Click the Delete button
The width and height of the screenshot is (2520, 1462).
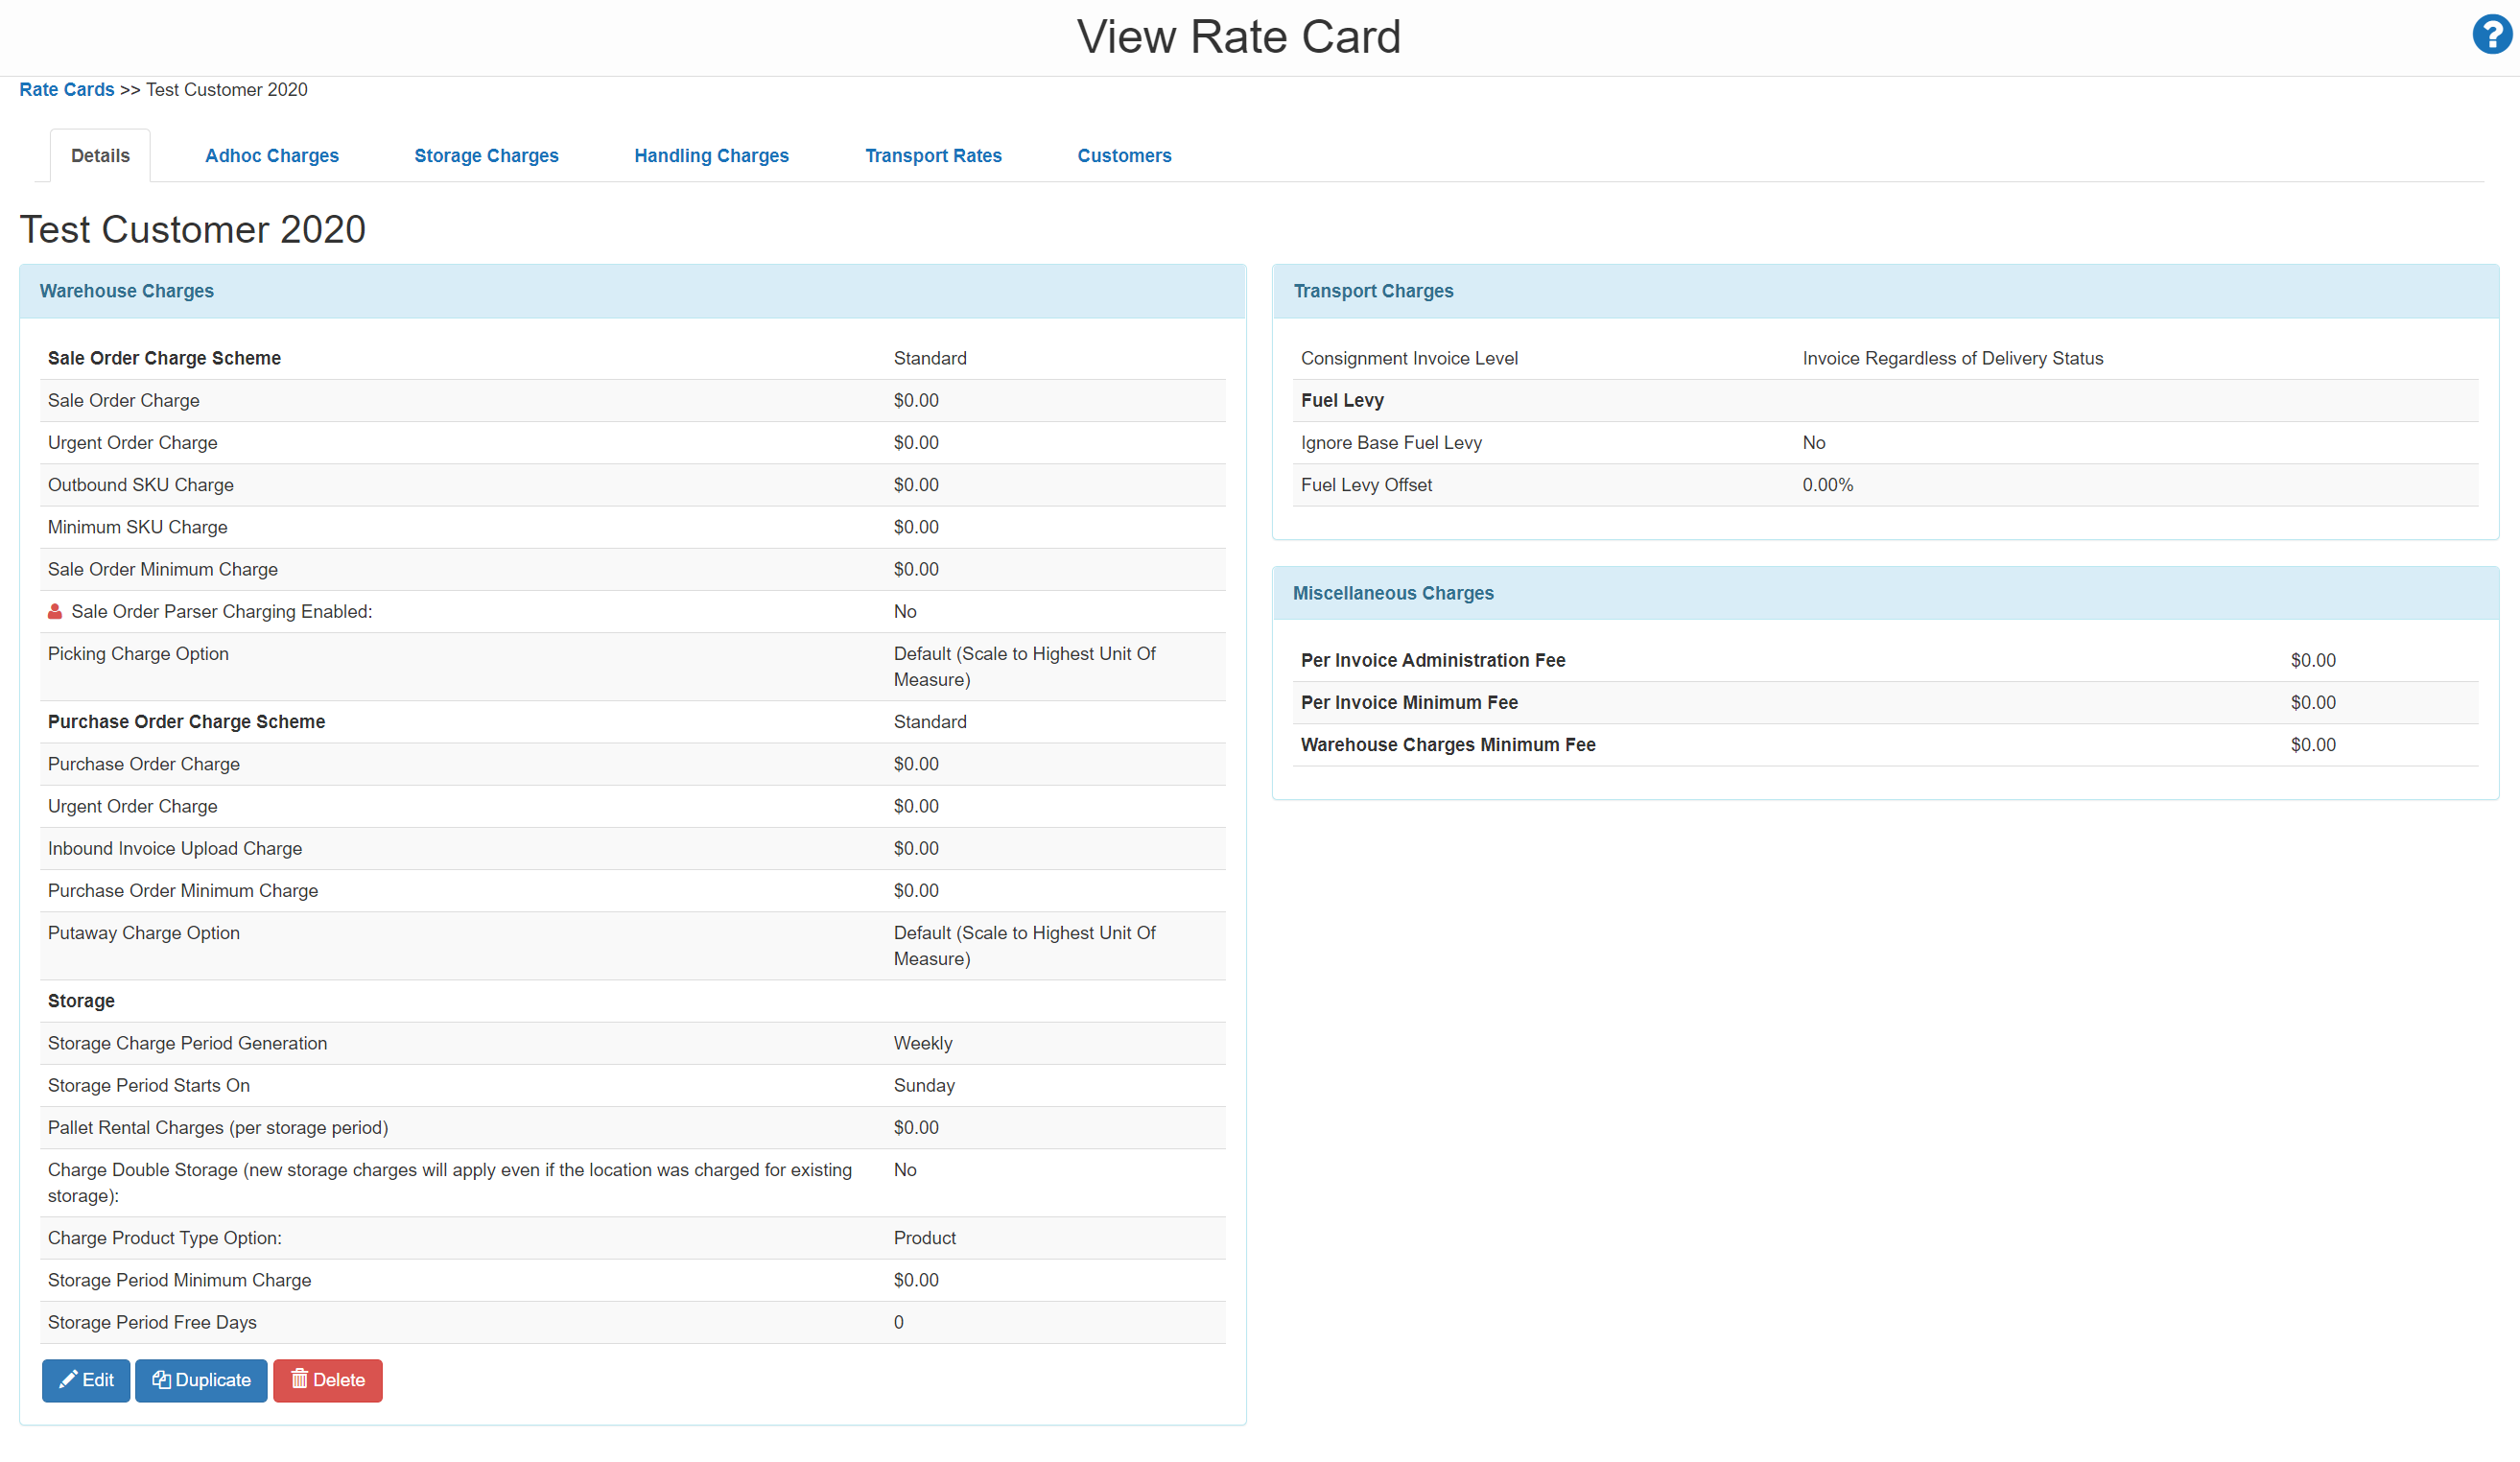click(x=327, y=1380)
